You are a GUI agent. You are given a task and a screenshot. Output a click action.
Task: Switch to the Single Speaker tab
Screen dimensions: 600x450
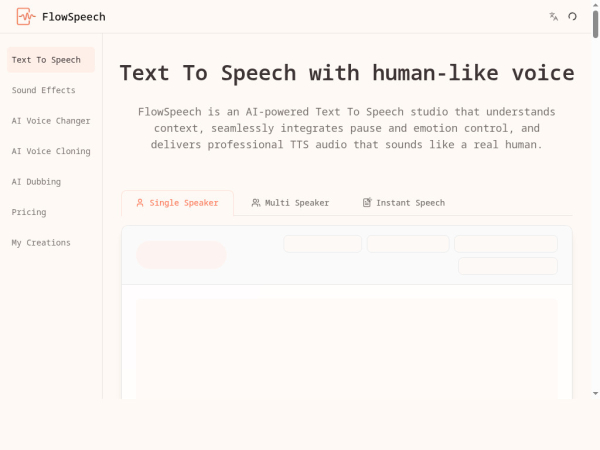pyautogui.click(x=178, y=203)
